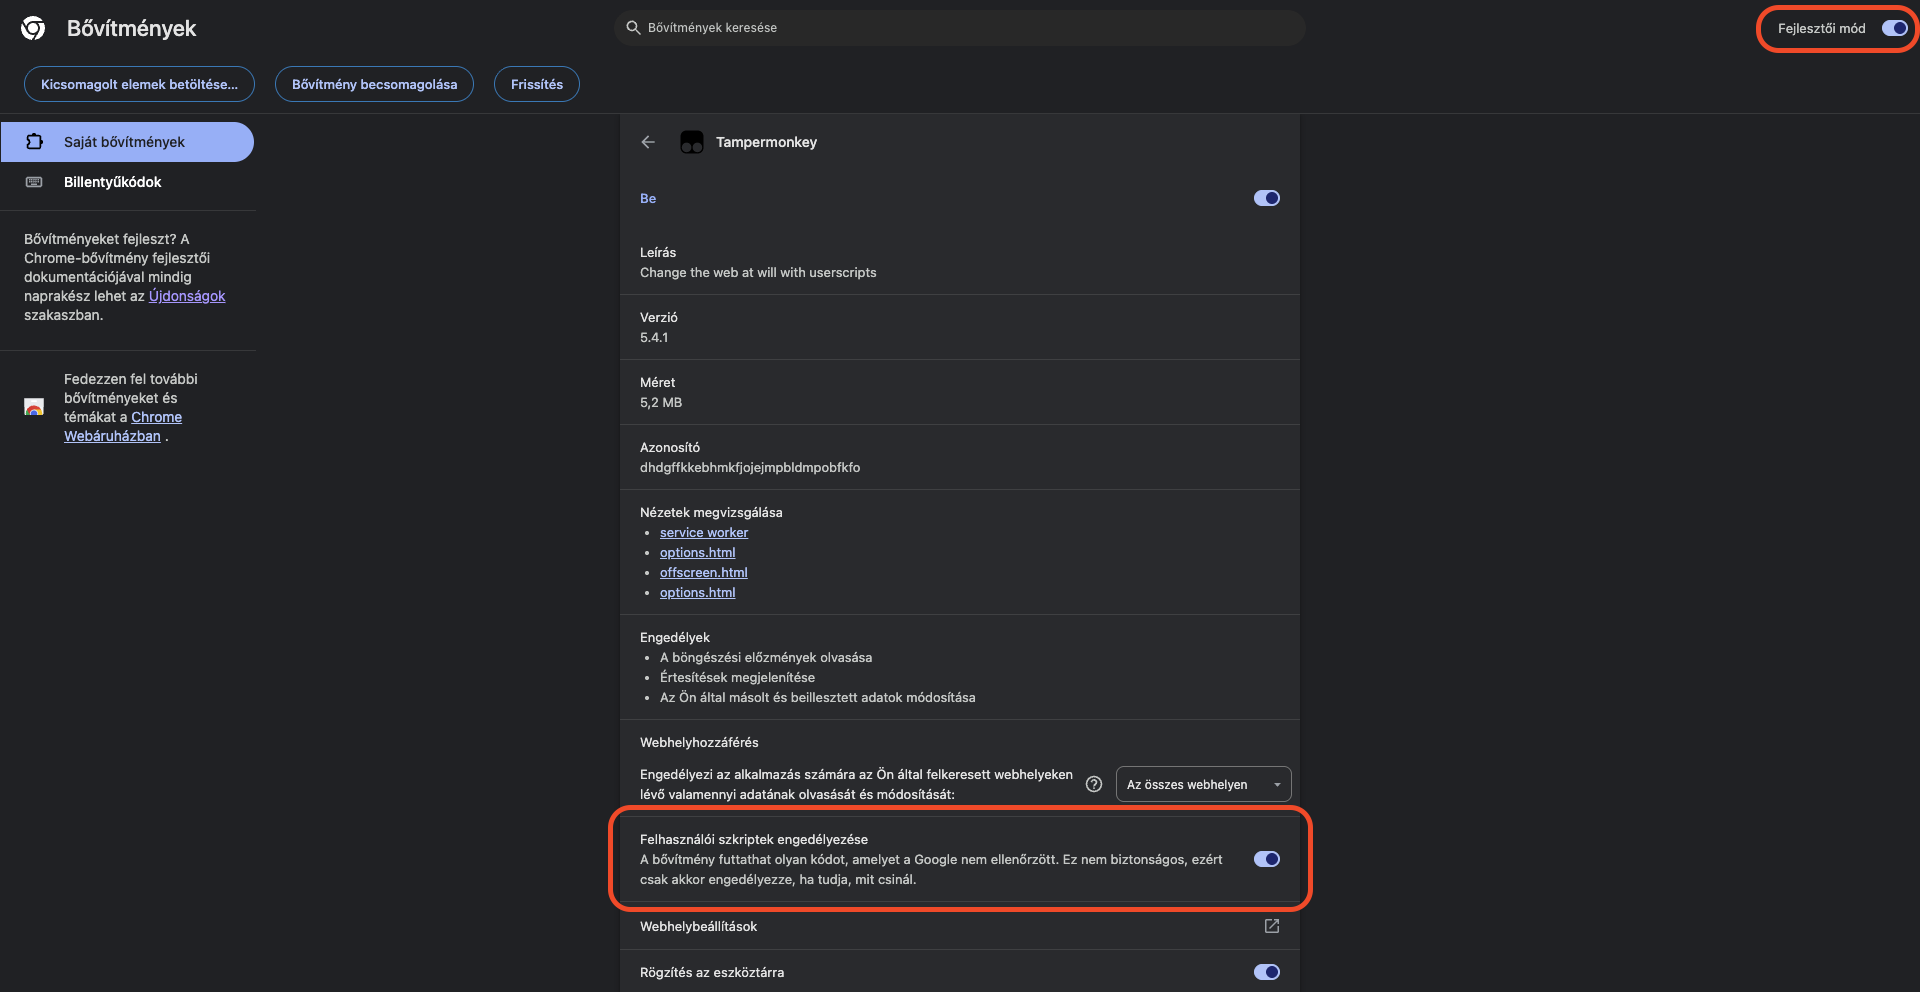The image size is (1920, 992).
Task: Disable the Tampermonkey extension toggle
Action: [1266, 198]
